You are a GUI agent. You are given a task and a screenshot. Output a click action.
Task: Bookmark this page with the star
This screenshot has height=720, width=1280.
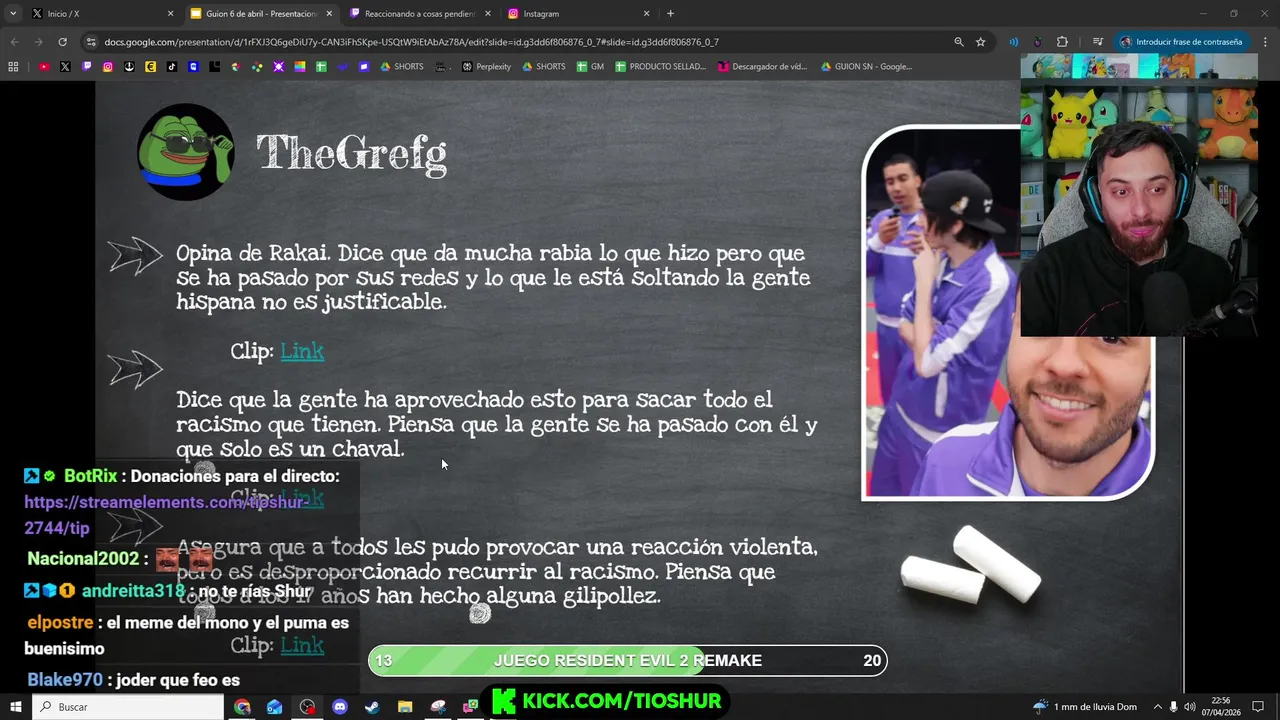tap(981, 42)
